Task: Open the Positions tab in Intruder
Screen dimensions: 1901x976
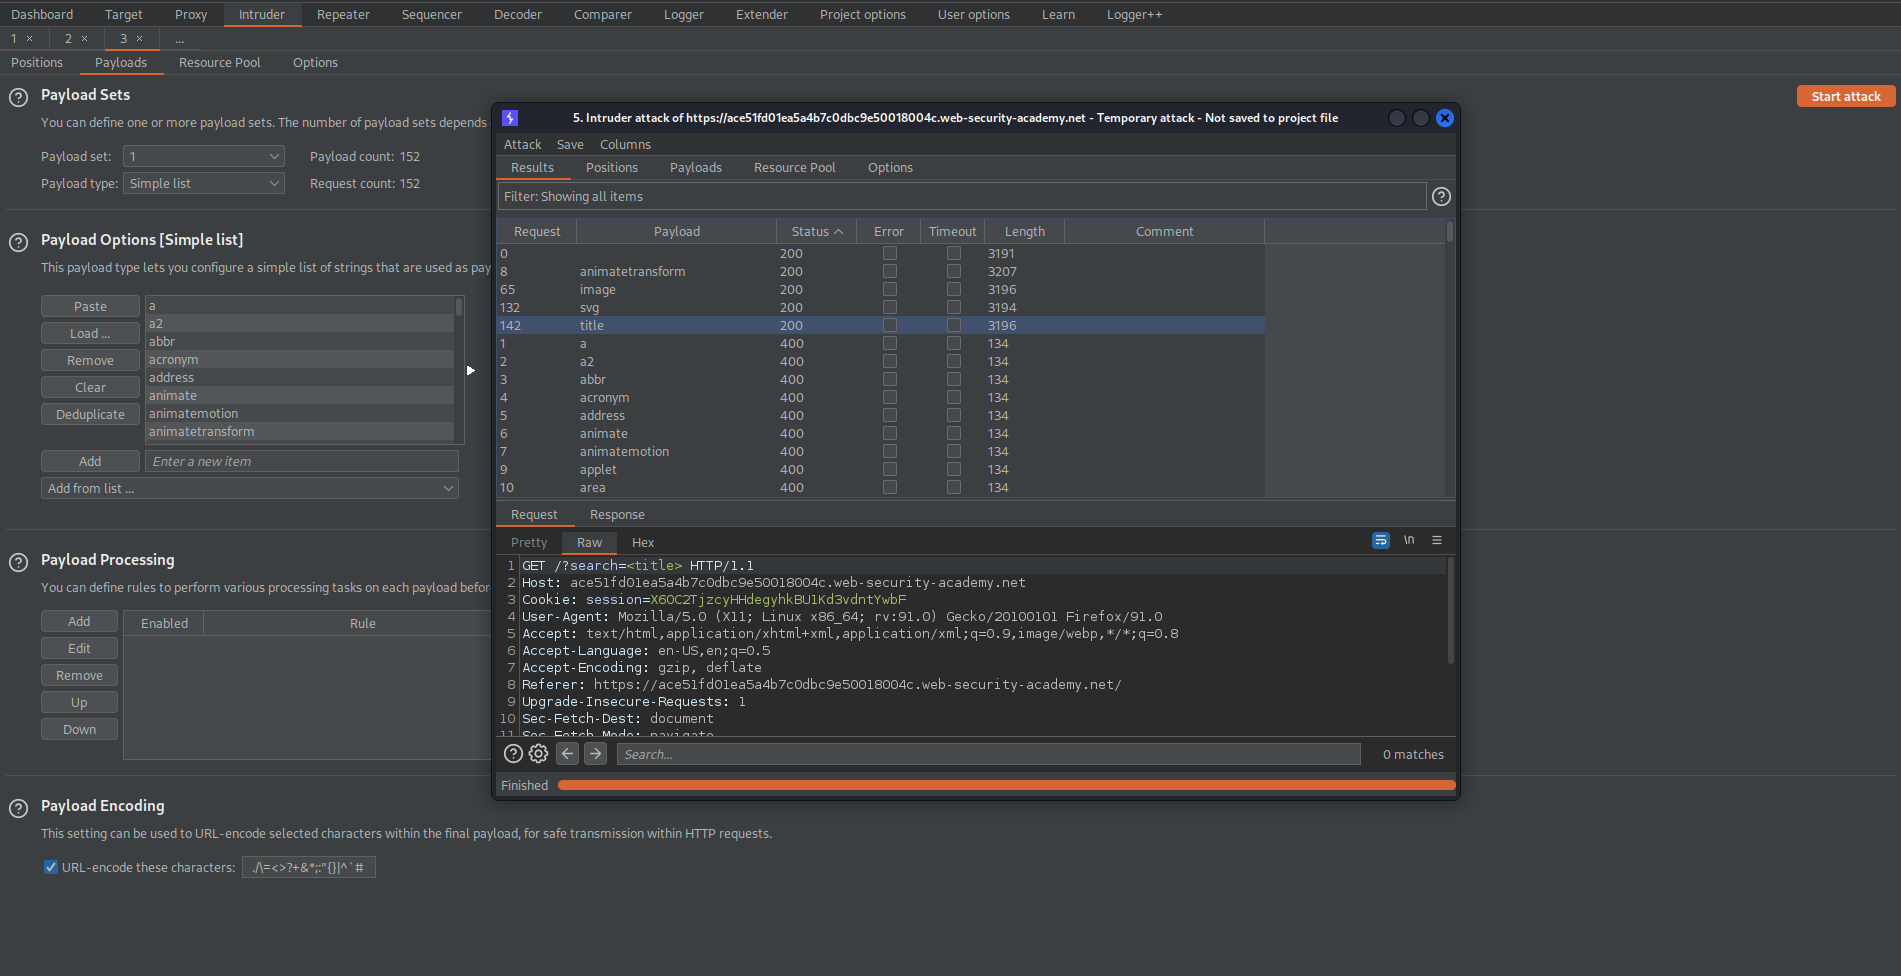Action: [37, 63]
